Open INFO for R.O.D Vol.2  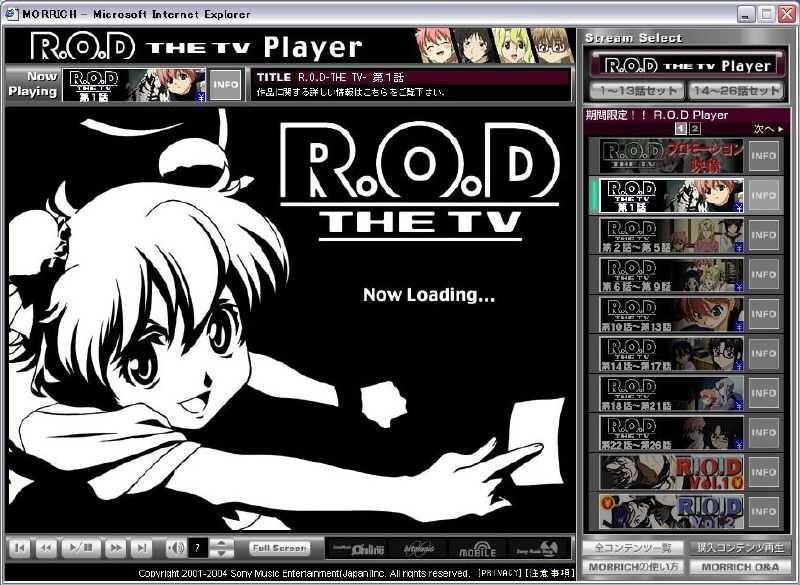[x=764, y=512]
